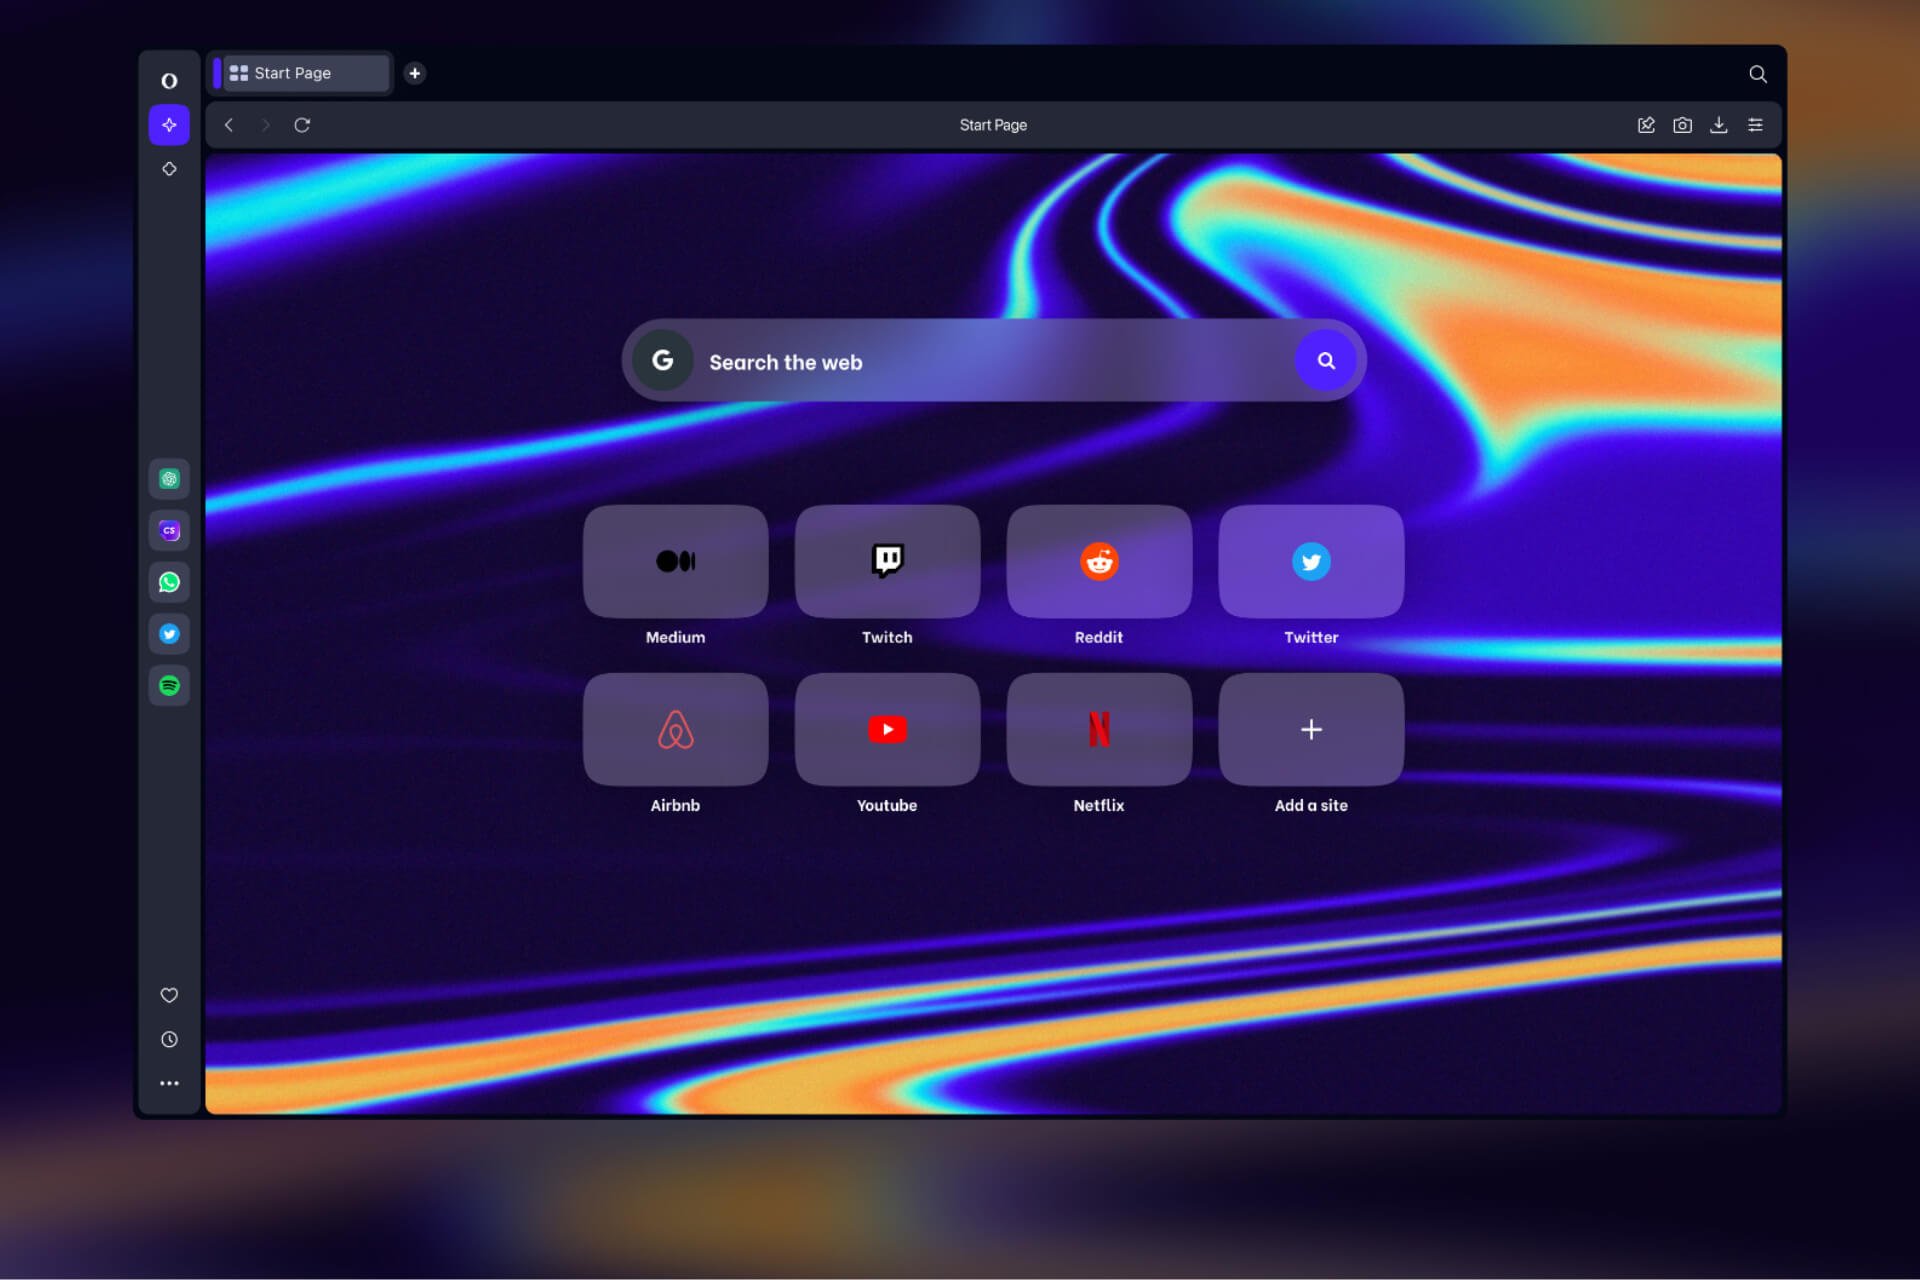Open the browser history icon

pos(169,1040)
